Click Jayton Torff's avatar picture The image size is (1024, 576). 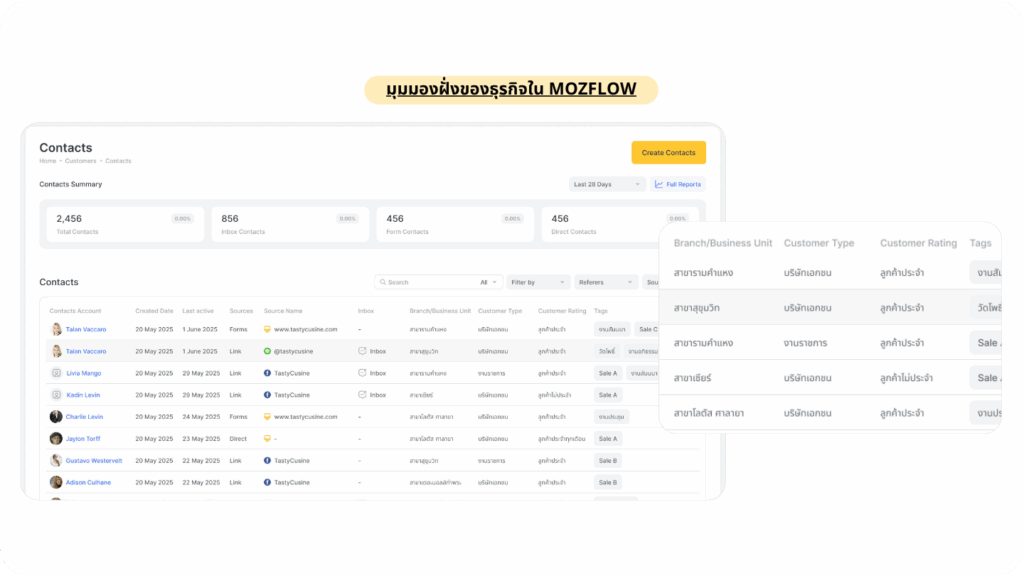click(x=56, y=439)
